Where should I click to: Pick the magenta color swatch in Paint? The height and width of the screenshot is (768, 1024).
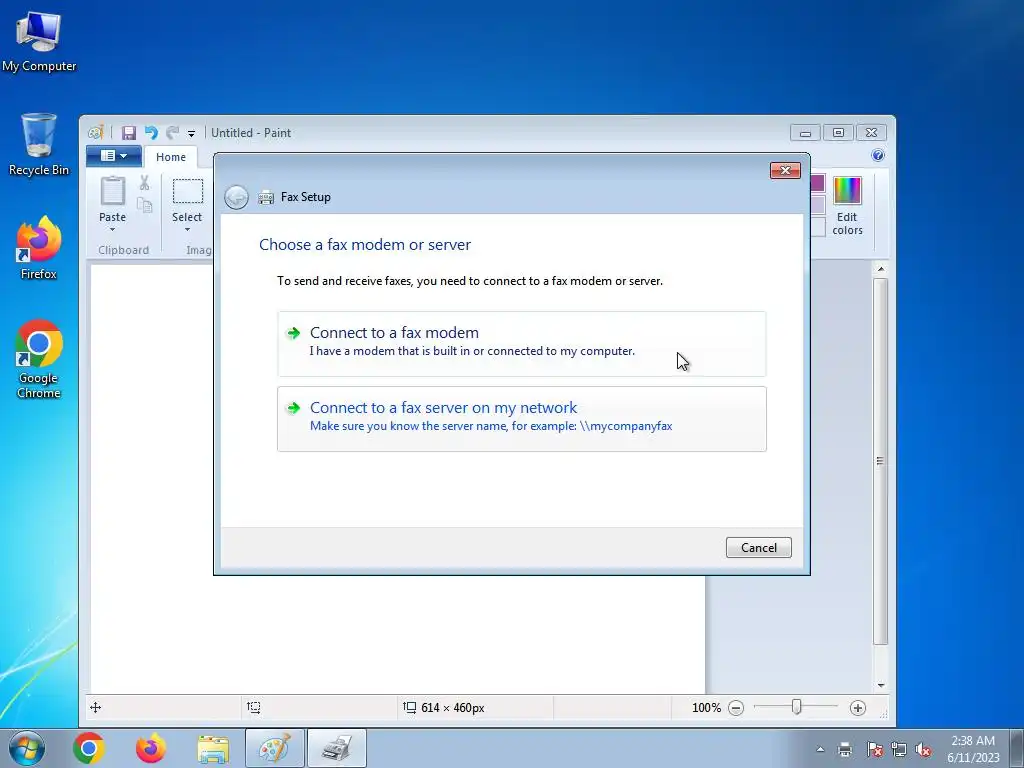tap(818, 183)
